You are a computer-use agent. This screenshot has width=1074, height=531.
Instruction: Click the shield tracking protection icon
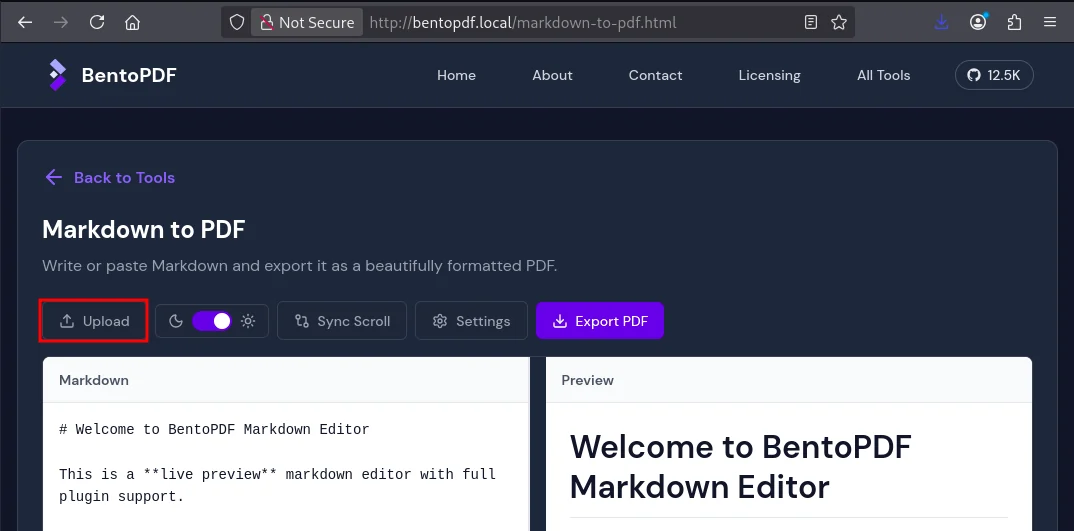[237, 23]
